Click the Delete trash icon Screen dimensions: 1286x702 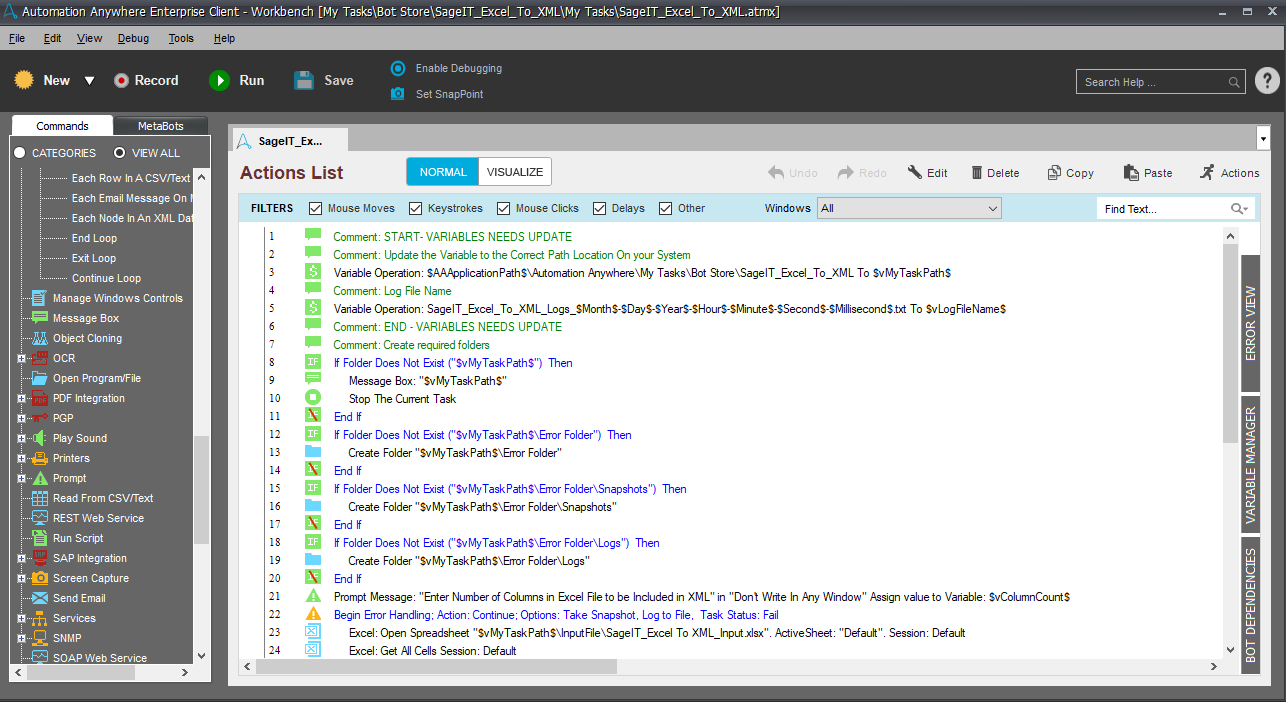(x=977, y=173)
